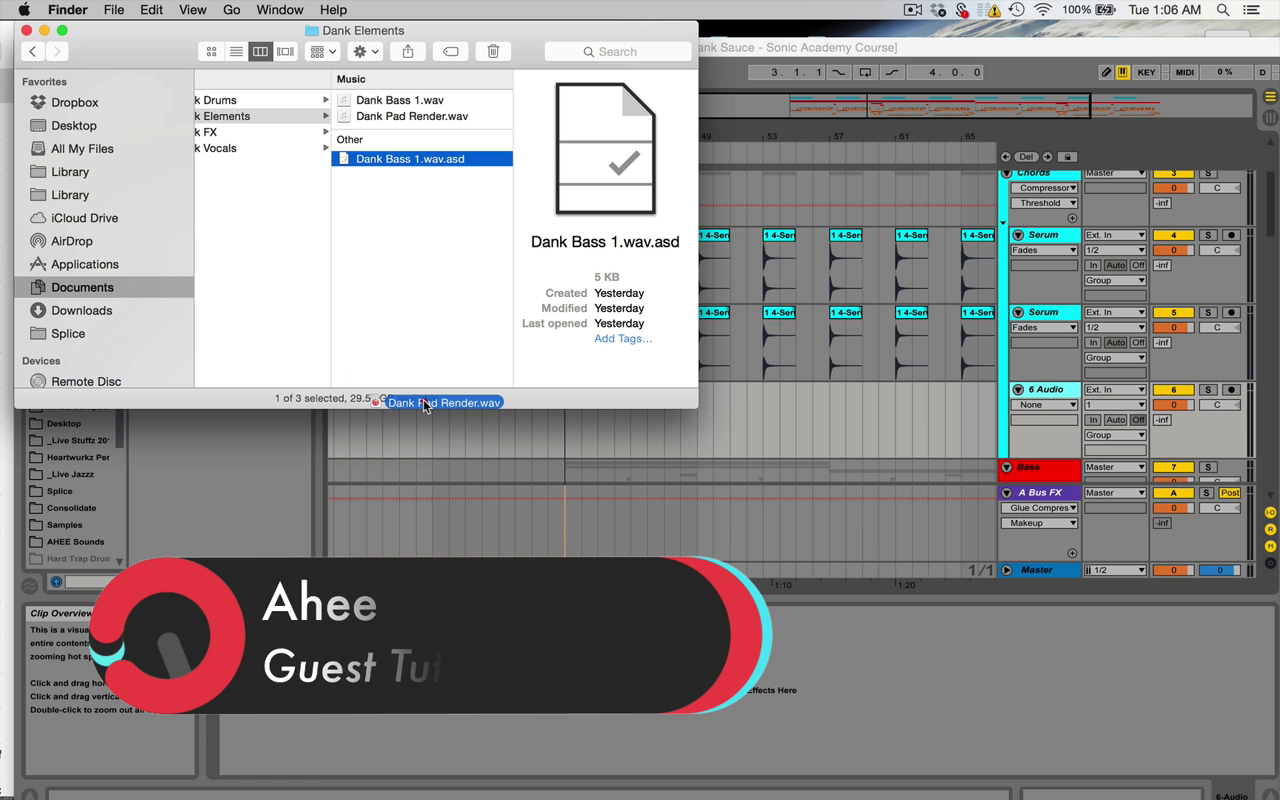Enable Draw Mode pencil in Ableton
This screenshot has width=1280, height=800.
pyautogui.click(x=1106, y=72)
